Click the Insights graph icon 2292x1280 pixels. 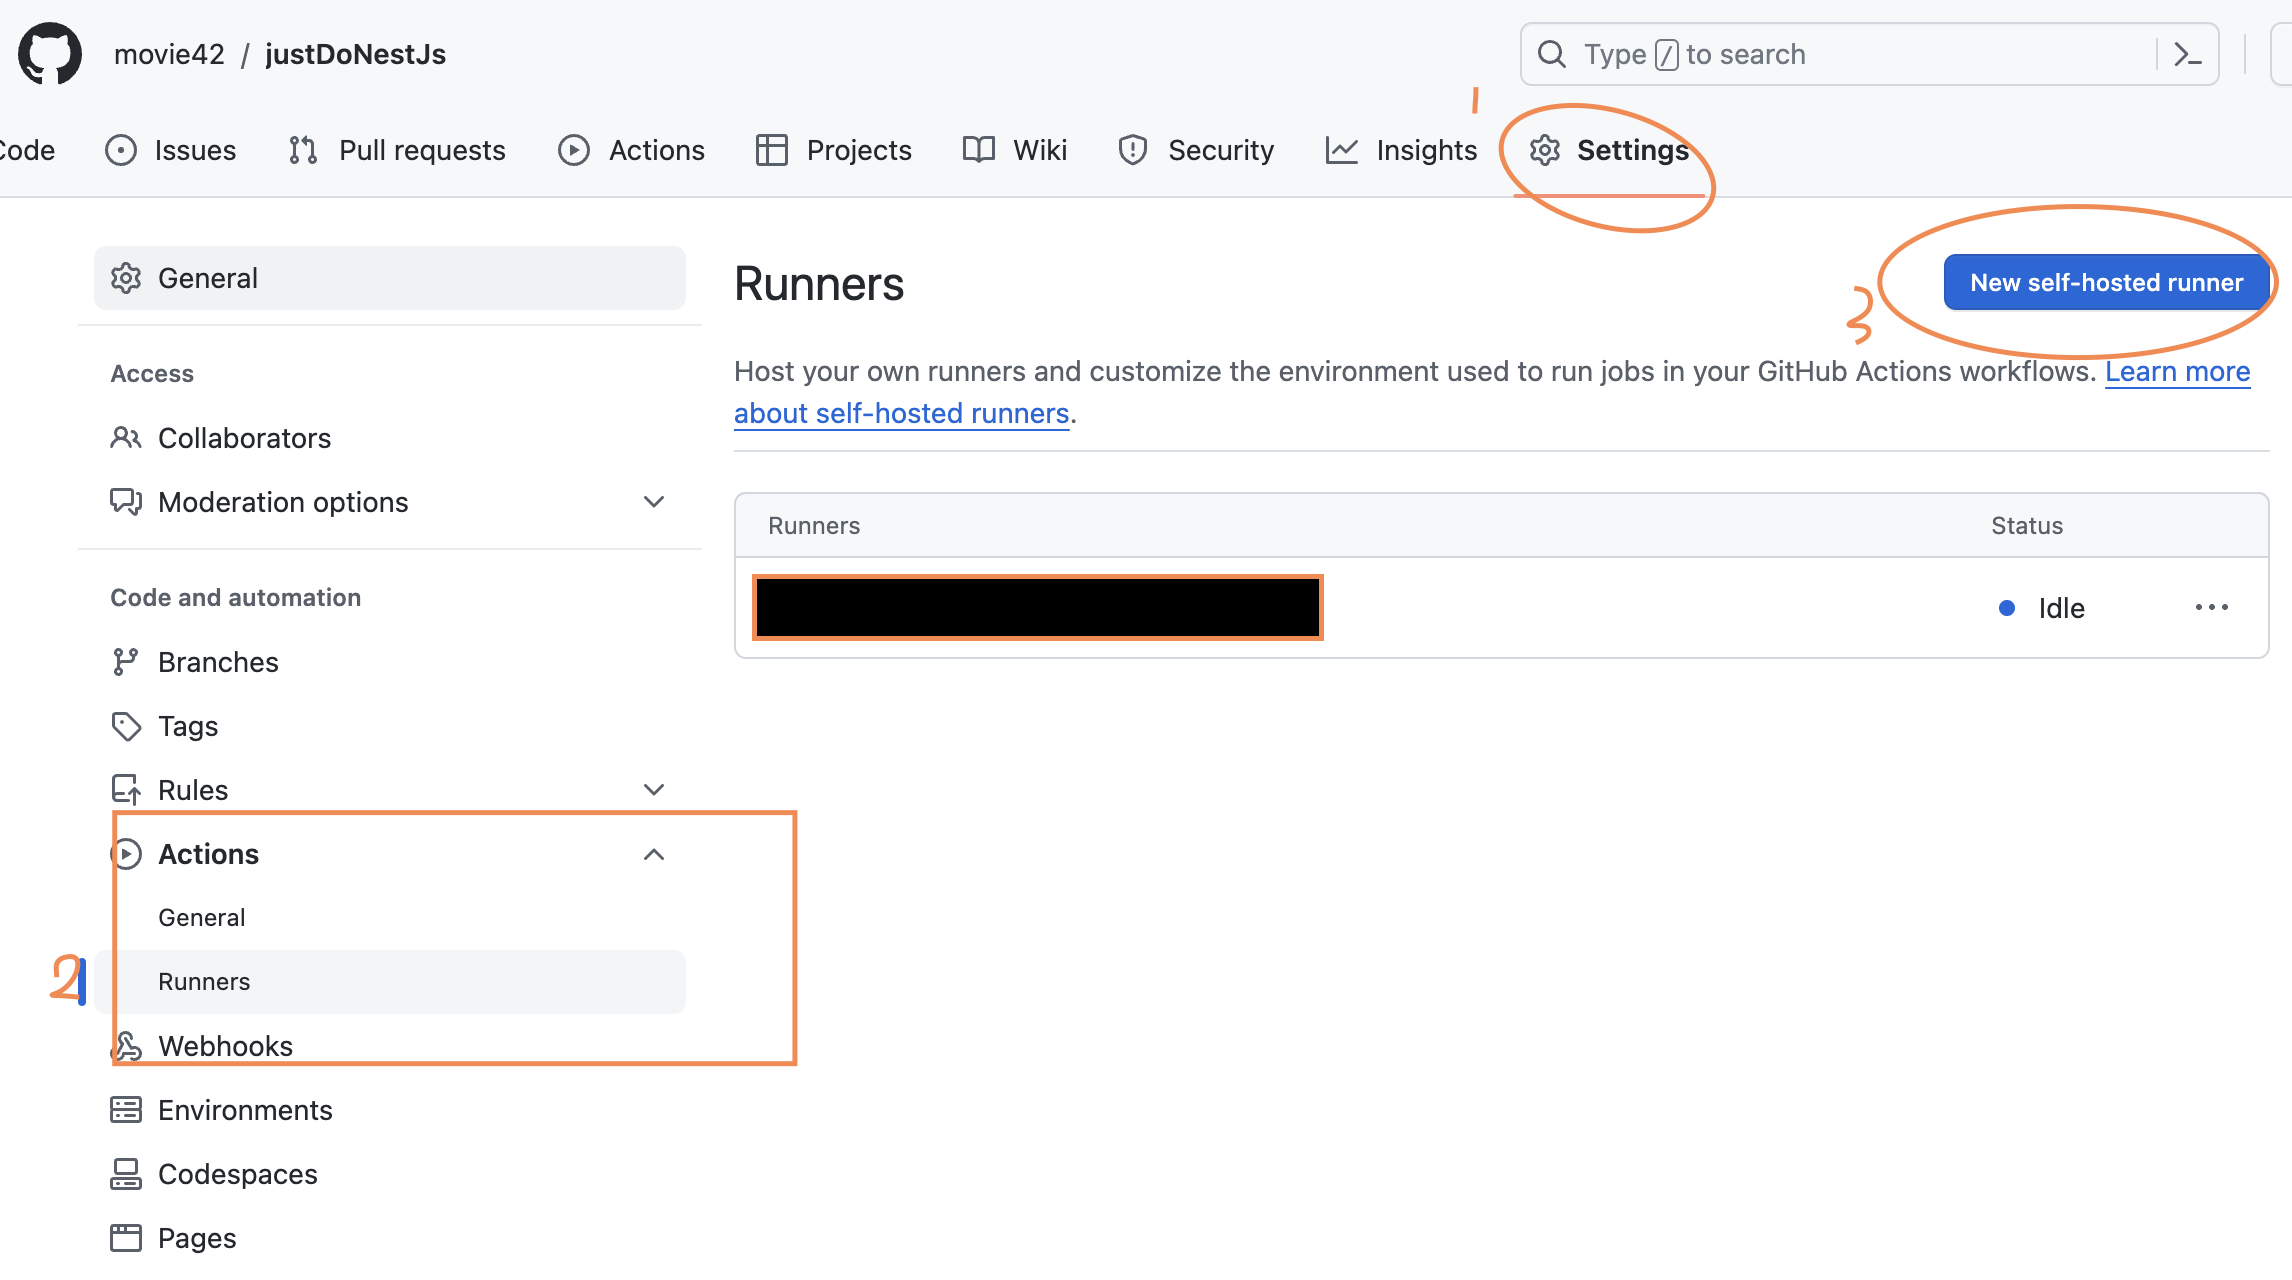coord(1342,150)
